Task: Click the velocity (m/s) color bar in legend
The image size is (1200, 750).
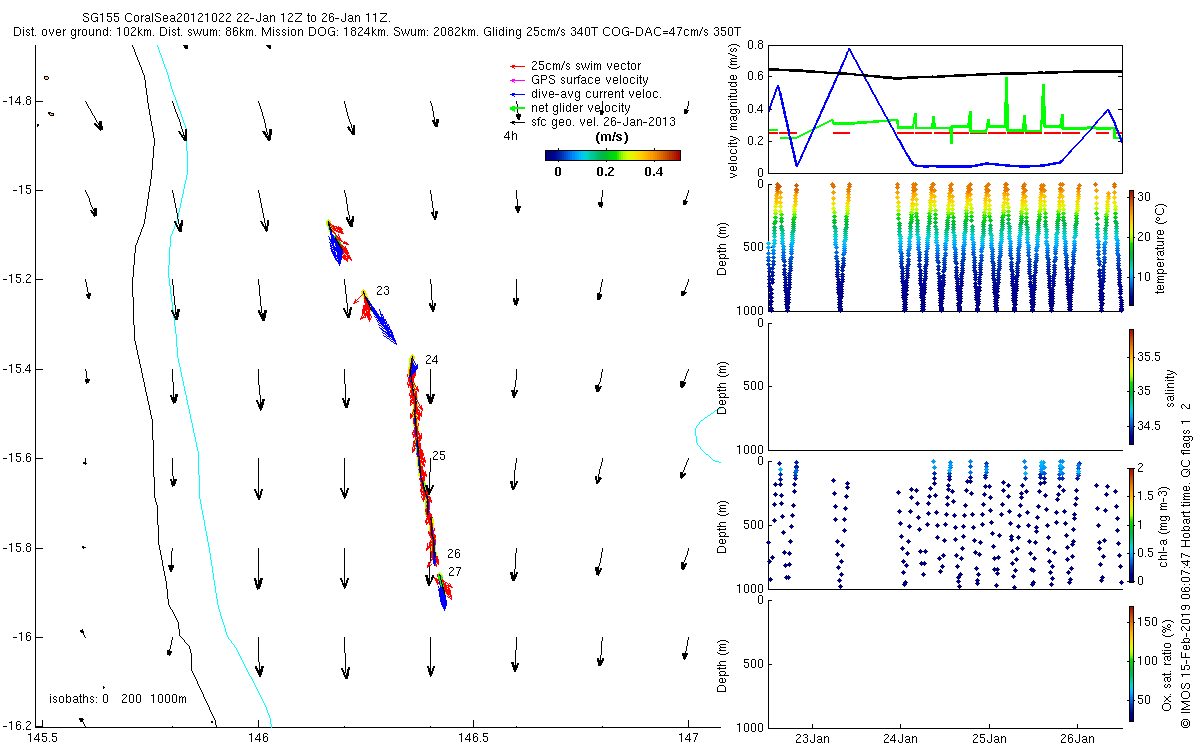Action: pyautogui.click(x=613, y=155)
